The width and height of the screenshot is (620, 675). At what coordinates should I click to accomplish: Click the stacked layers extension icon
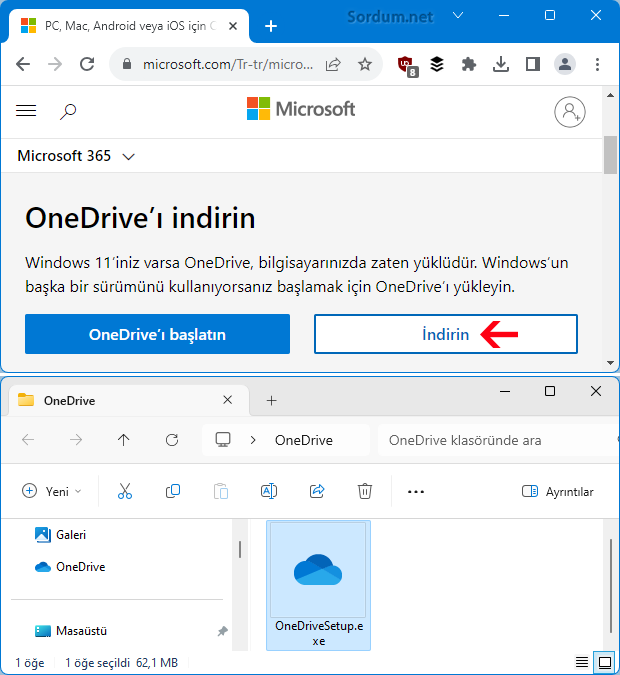[437, 65]
